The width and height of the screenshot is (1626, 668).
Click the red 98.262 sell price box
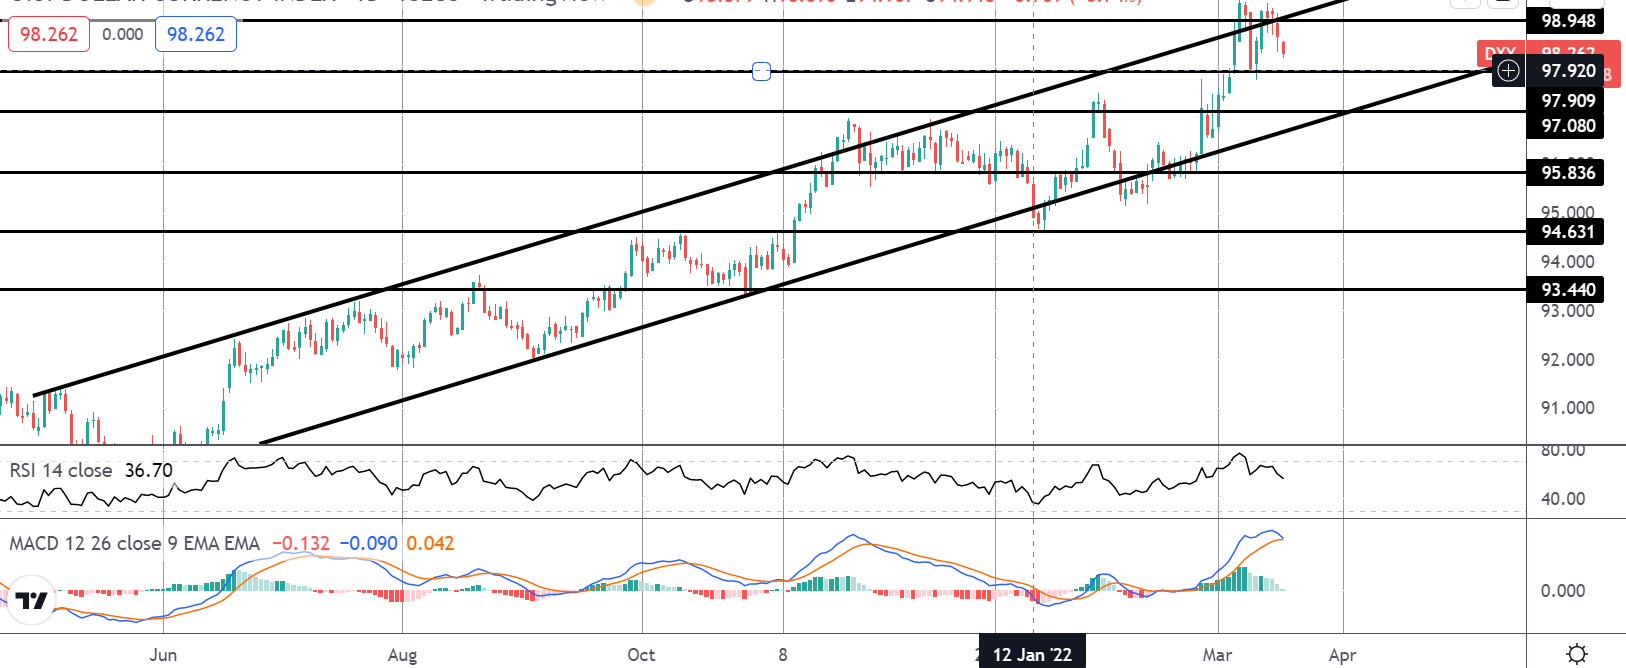(x=49, y=34)
